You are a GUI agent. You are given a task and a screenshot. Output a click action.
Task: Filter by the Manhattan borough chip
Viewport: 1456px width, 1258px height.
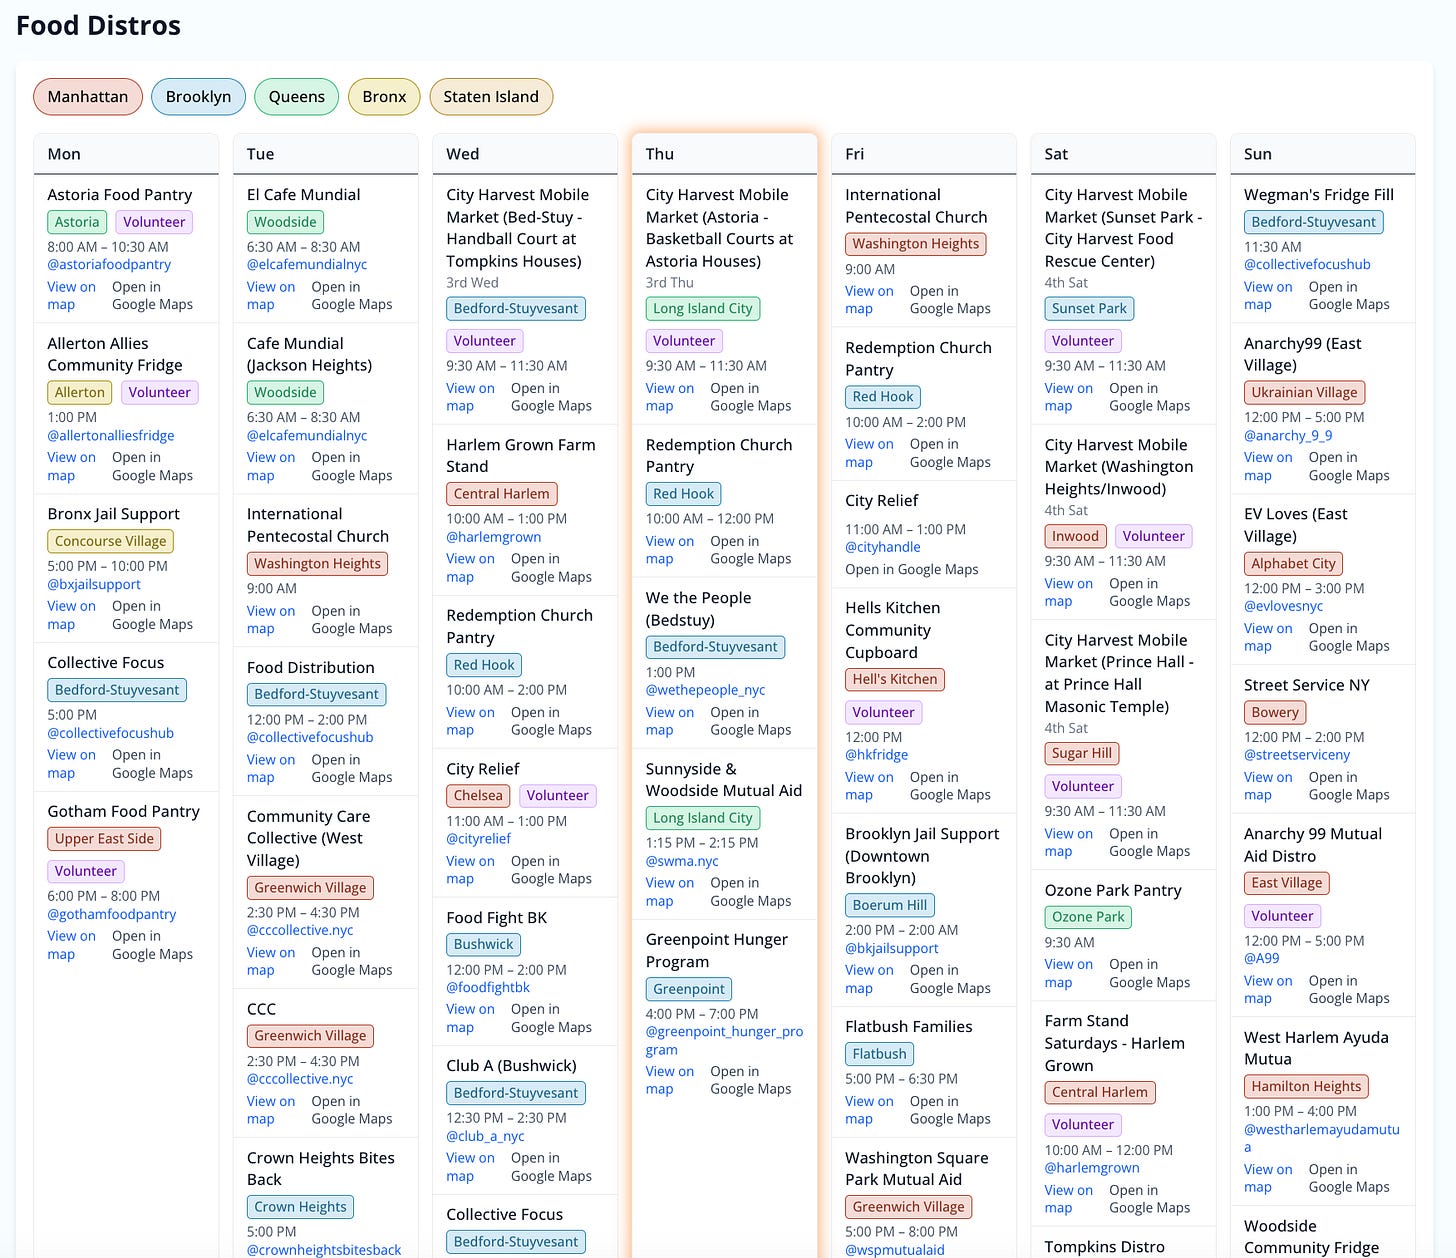tap(88, 97)
